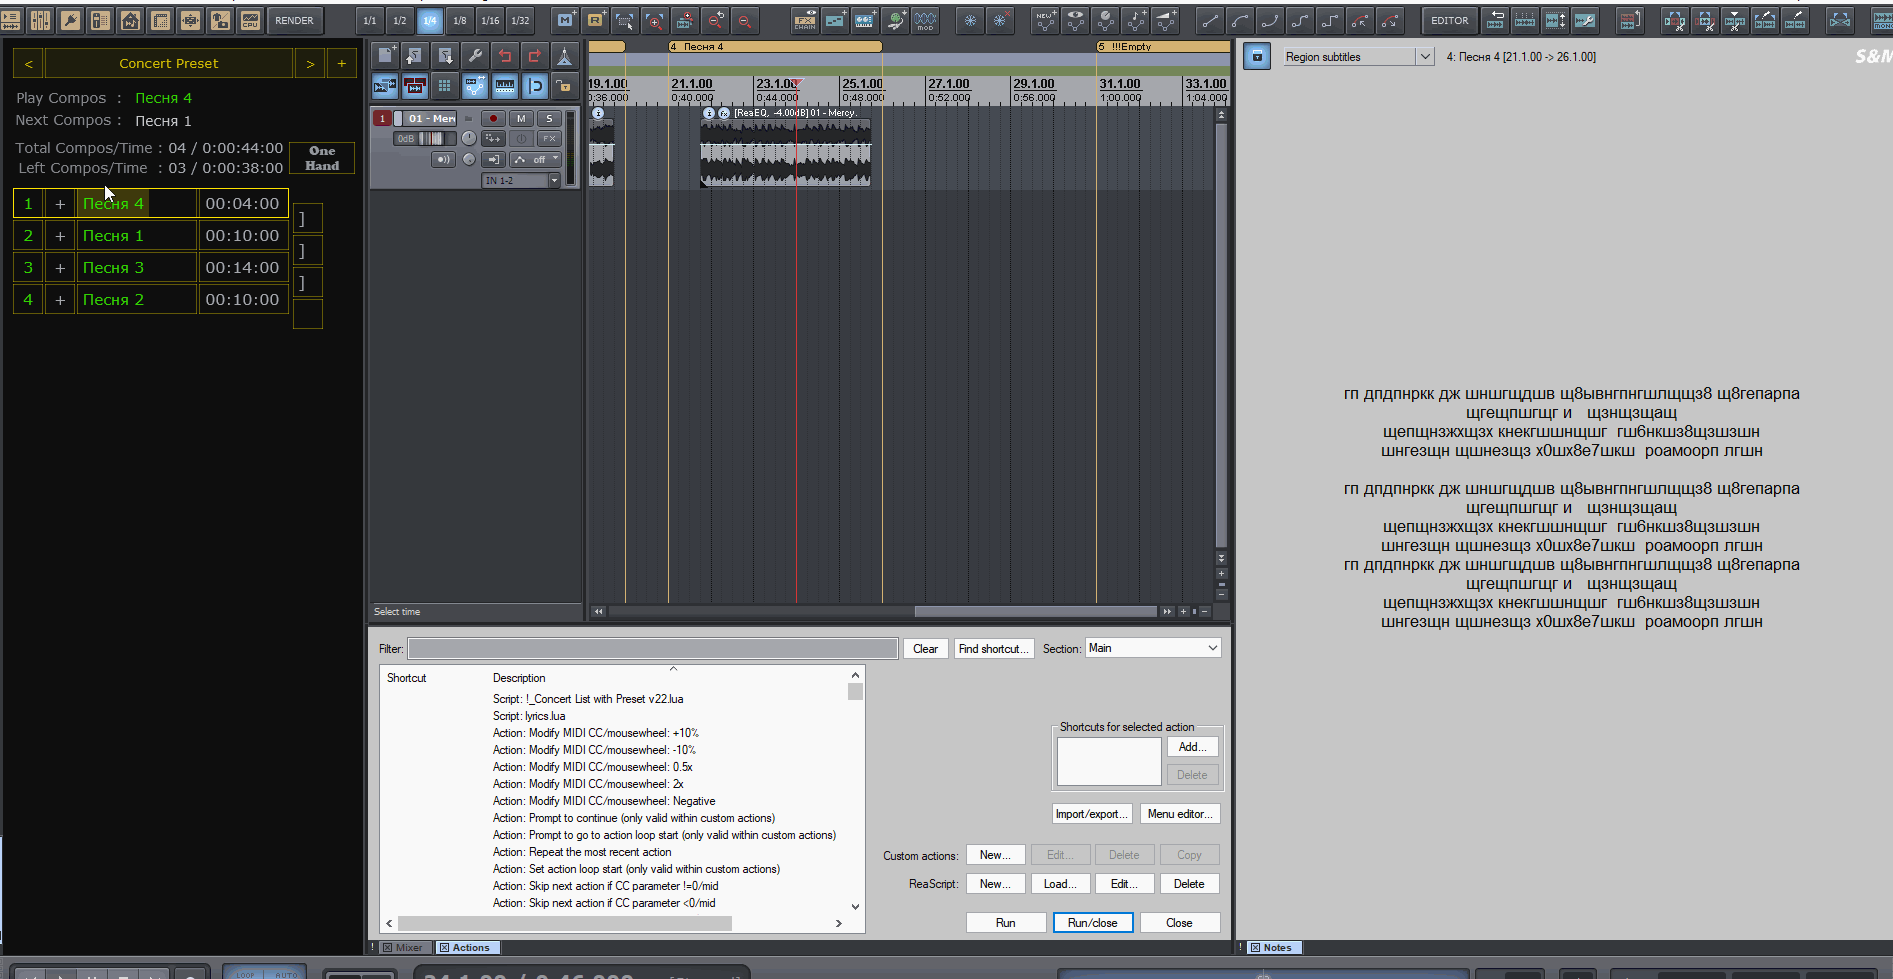Select the lyrics.lua script action
This screenshot has height=979, width=1893.
point(529,716)
